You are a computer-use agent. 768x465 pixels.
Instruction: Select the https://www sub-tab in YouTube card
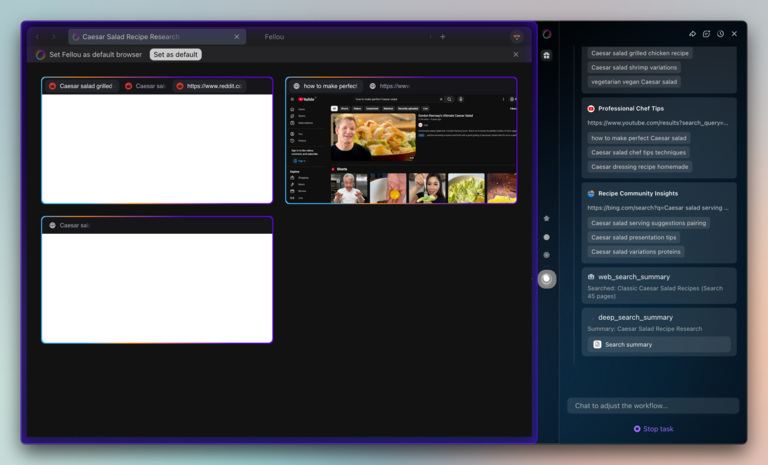coord(390,86)
